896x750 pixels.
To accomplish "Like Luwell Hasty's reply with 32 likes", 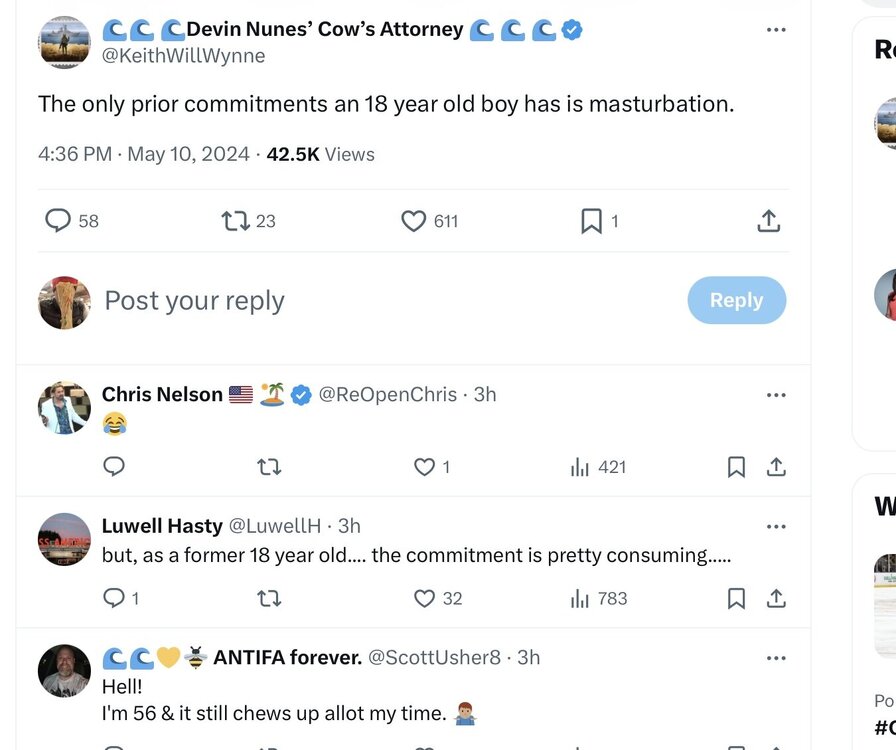I will pos(425,598).
